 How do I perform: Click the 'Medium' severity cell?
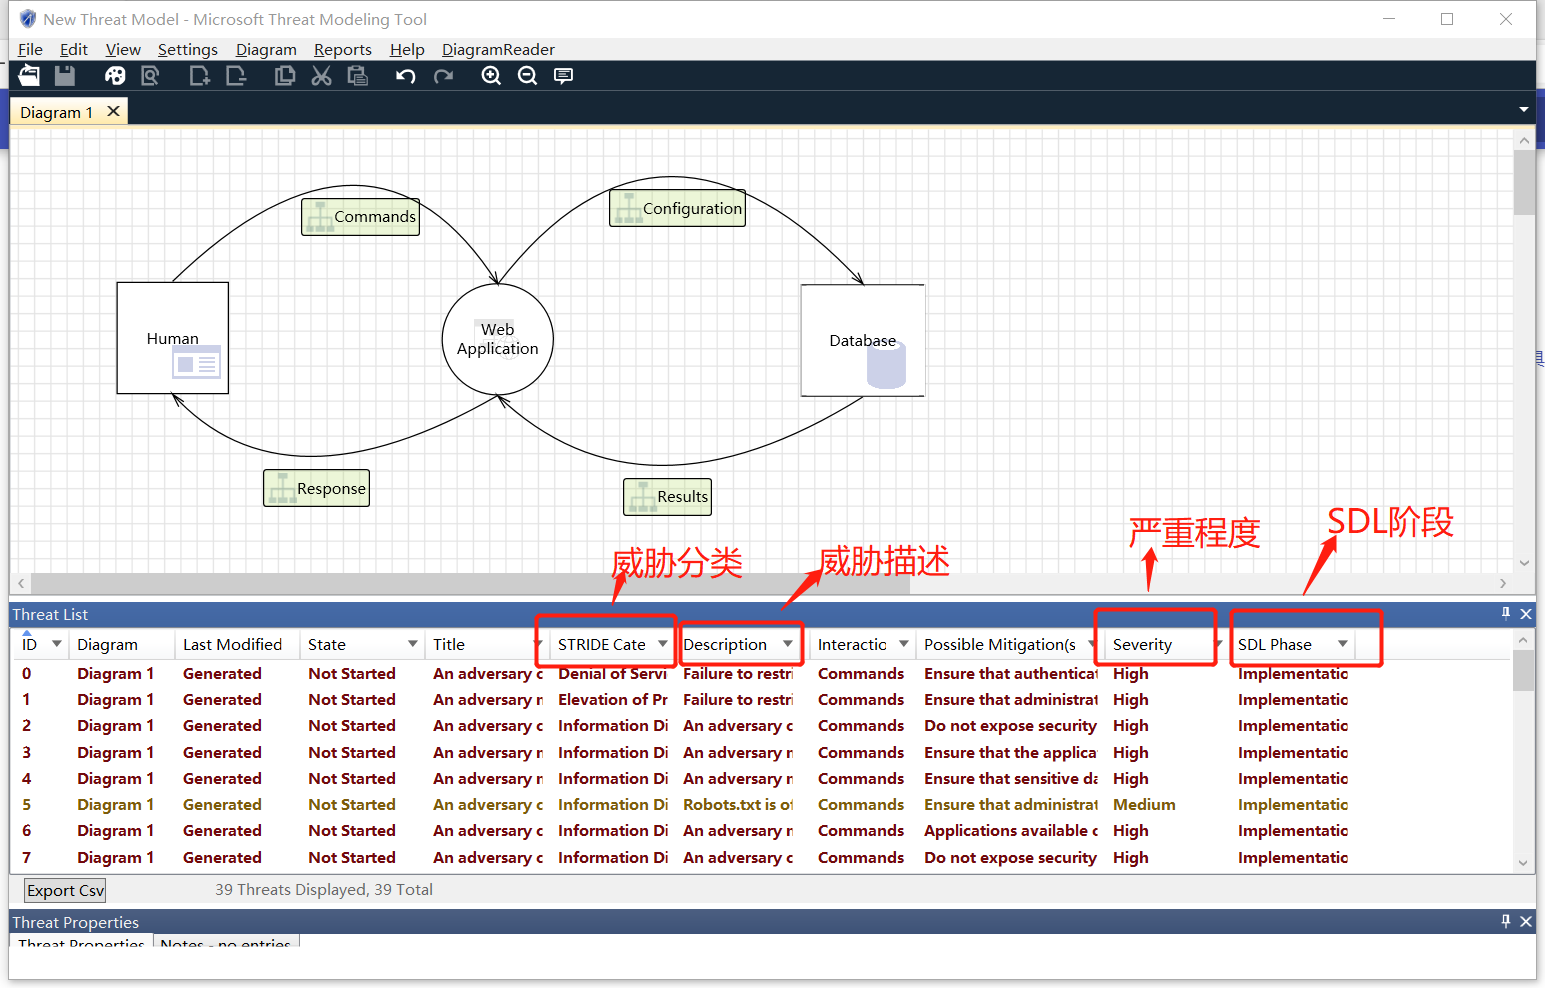(x=1144, y=805)
